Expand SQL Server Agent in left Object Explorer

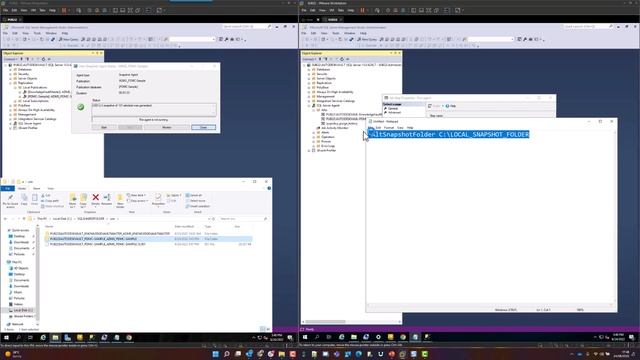(x=11, y=124)
